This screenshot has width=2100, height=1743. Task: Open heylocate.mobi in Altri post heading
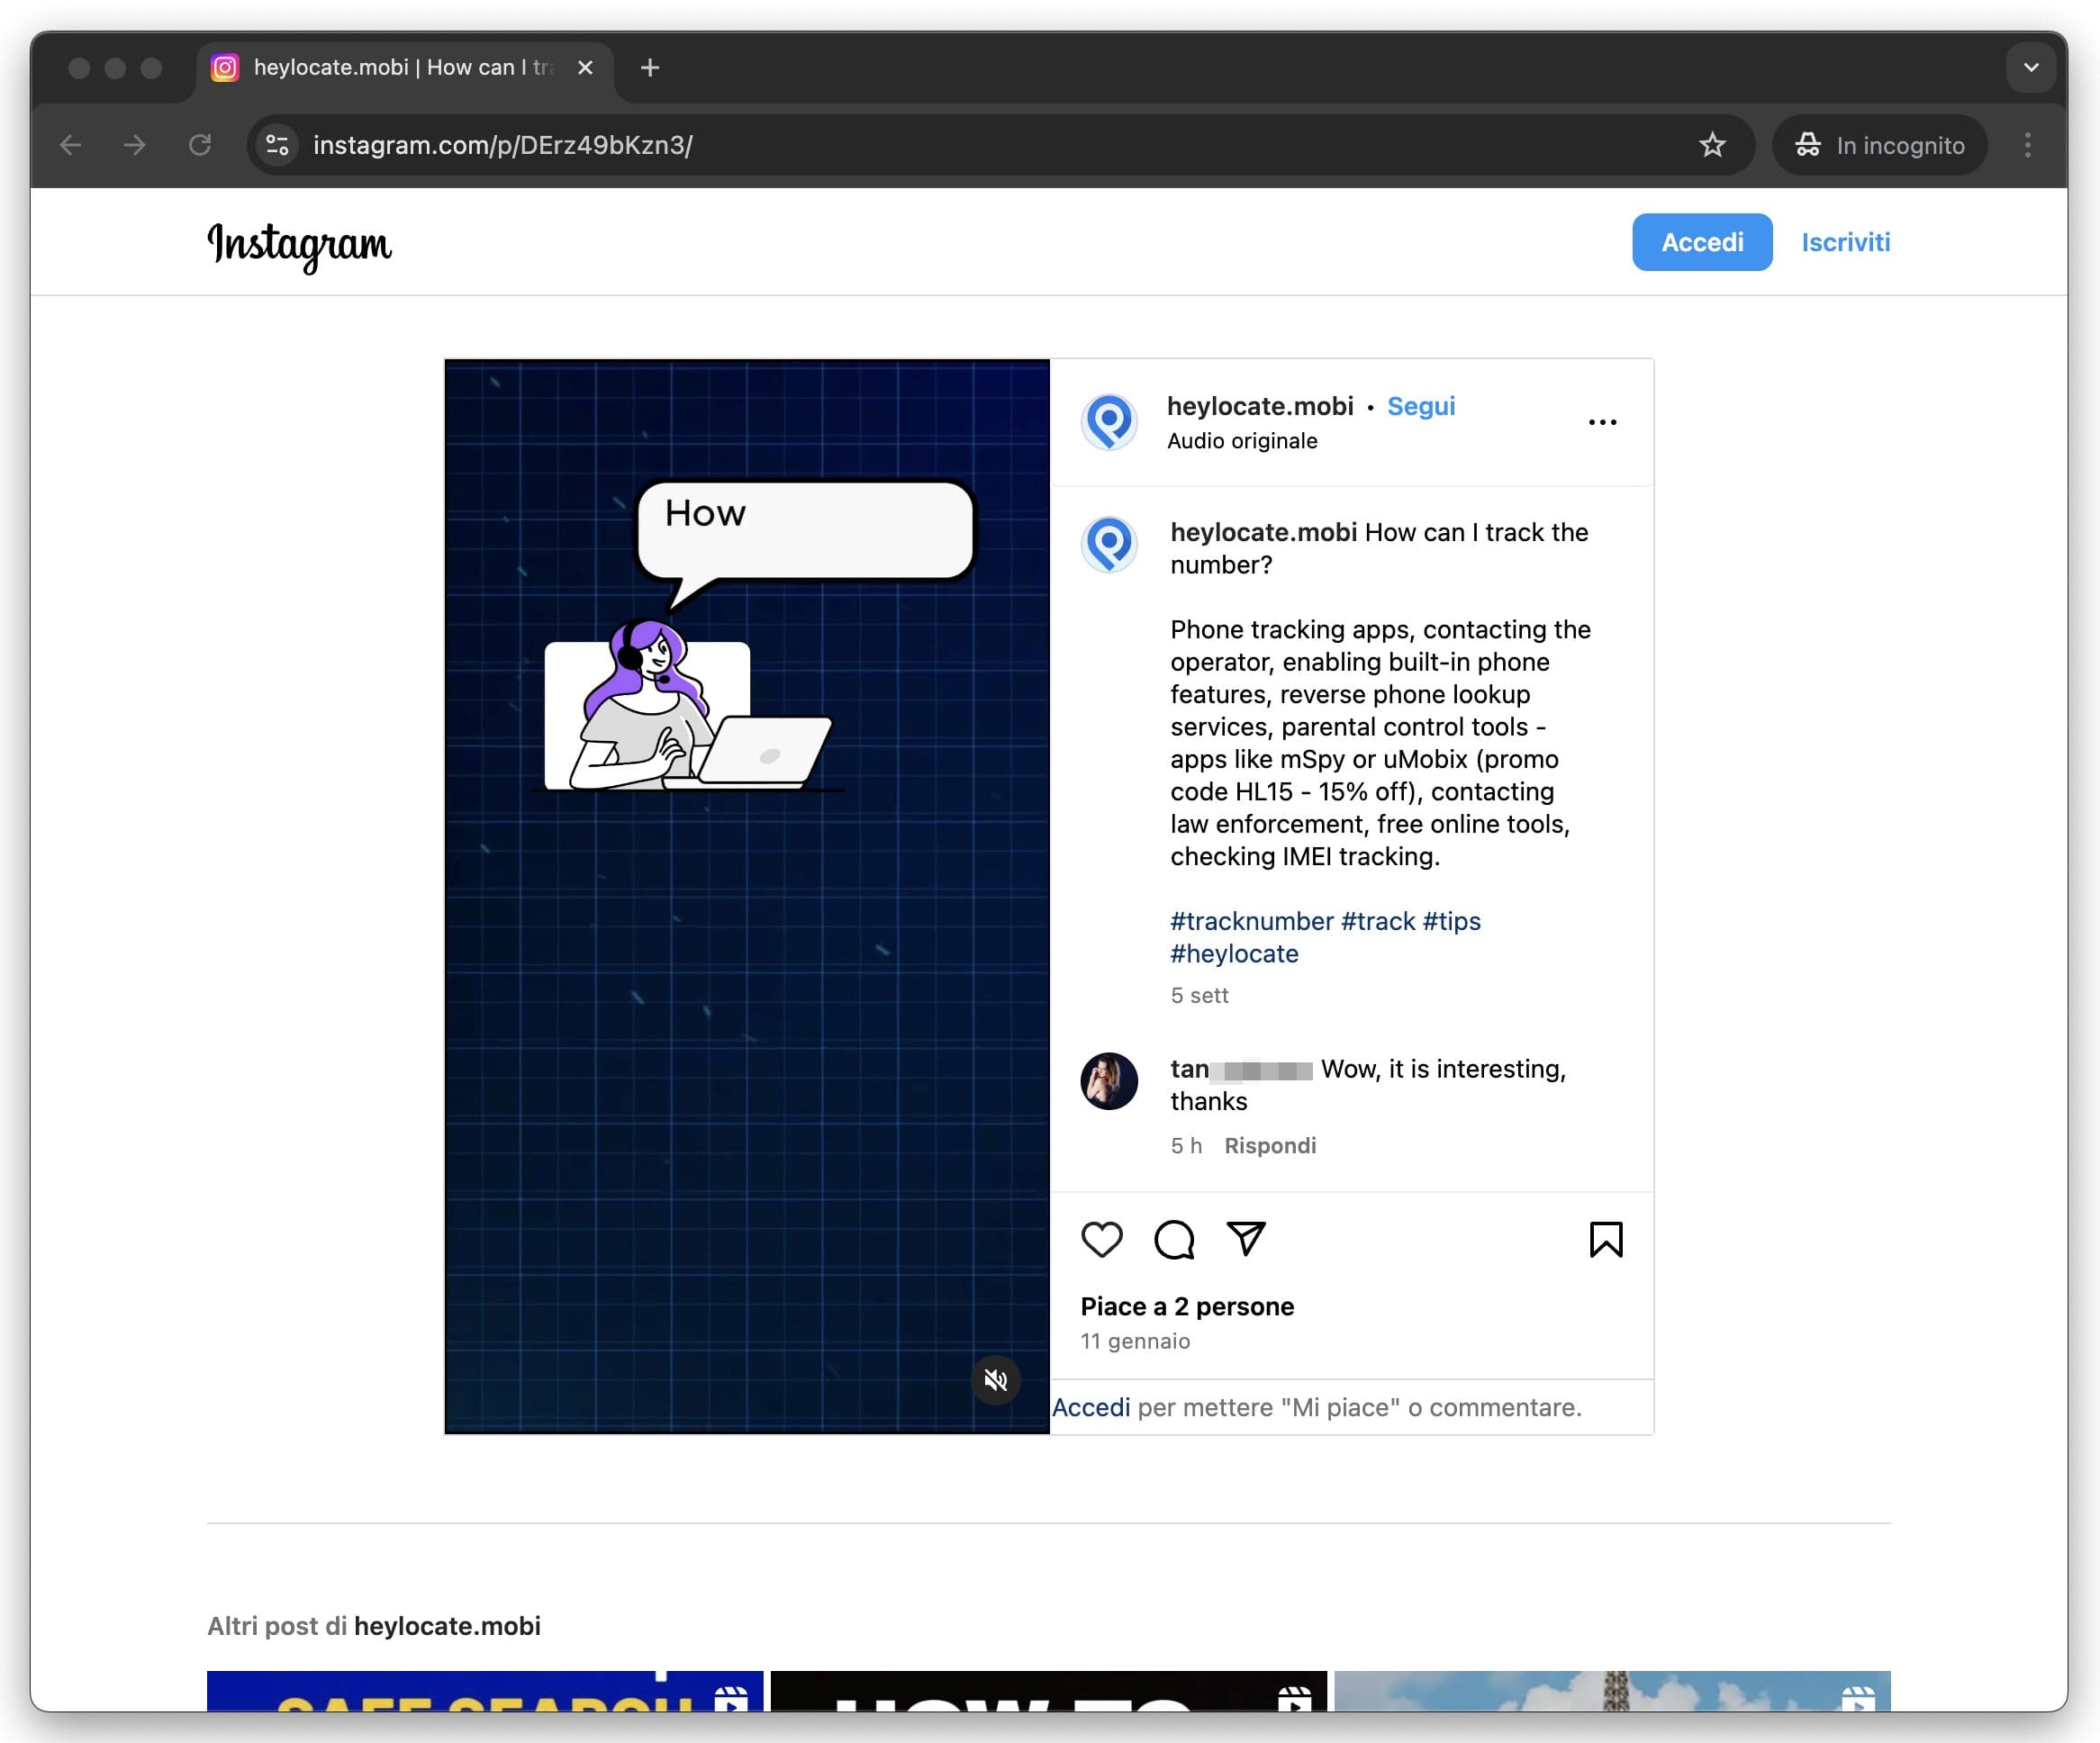pos(447,1626)
